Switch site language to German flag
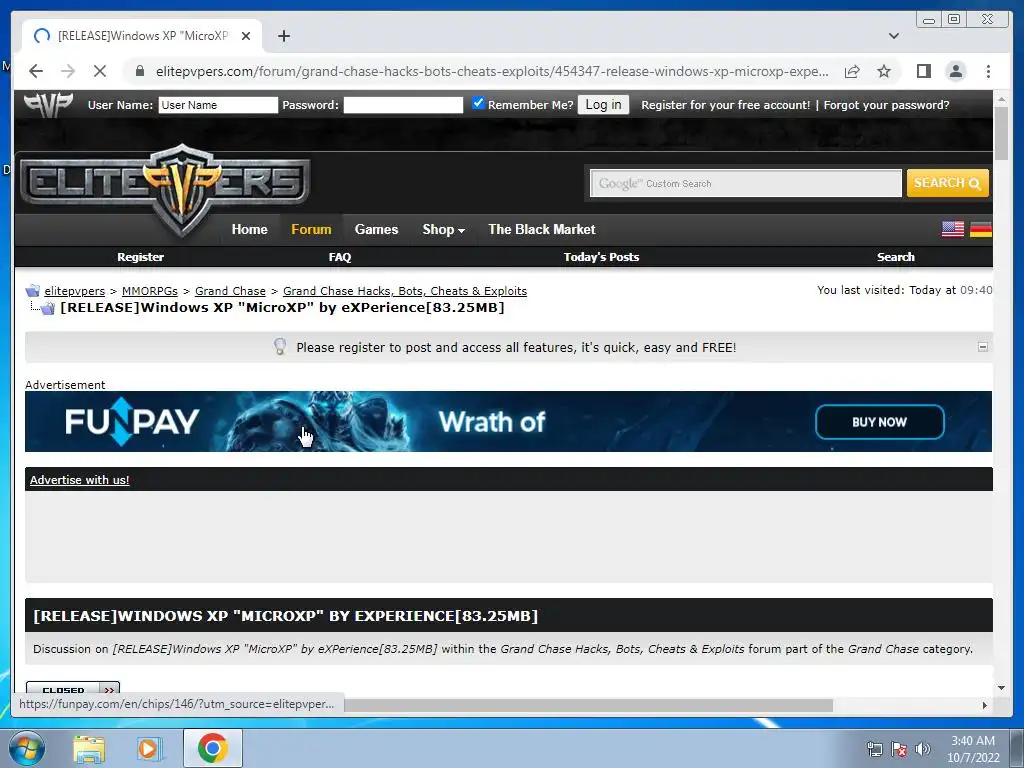The image size is (1024, 768). (981, 229)
